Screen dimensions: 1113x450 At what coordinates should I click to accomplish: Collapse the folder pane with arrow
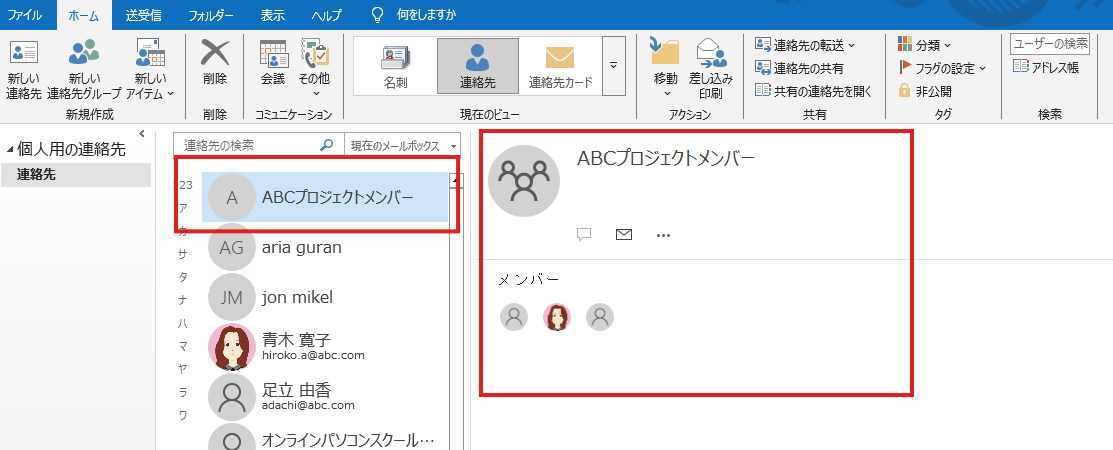141,133
